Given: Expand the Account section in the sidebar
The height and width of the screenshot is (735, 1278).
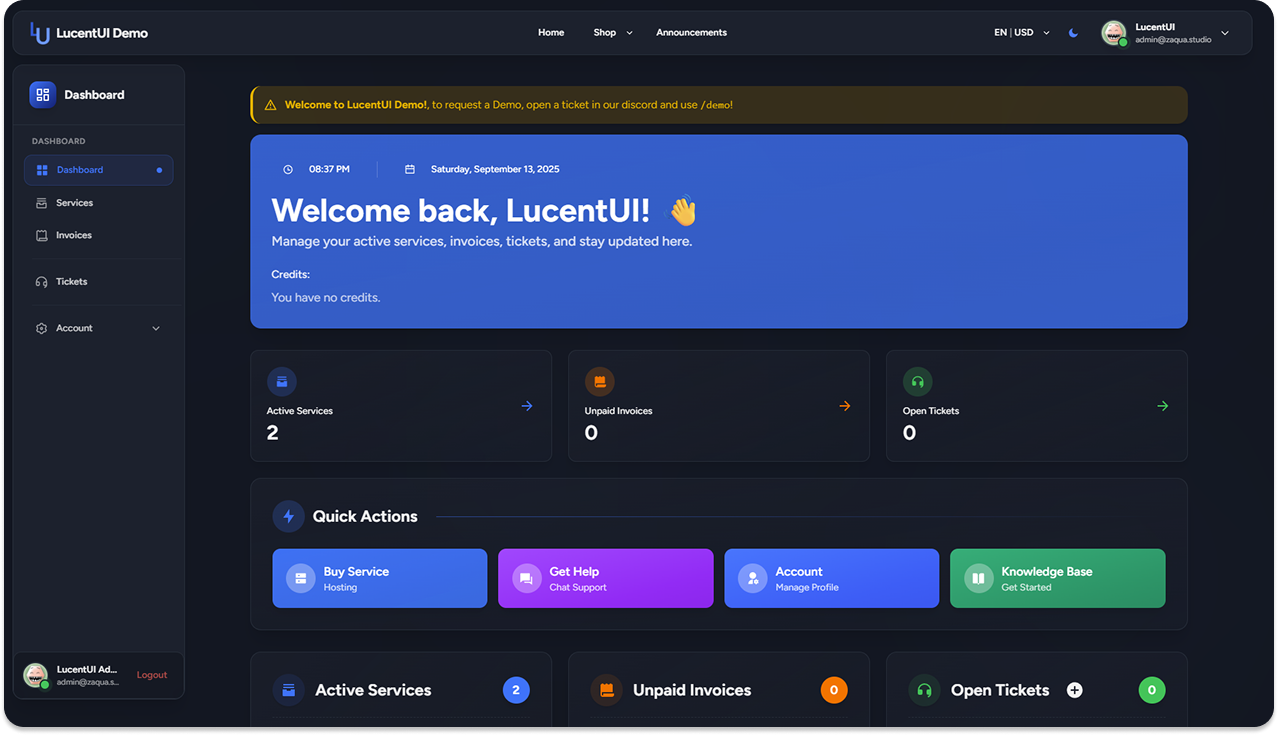Looking at the screenshot, I should [x=98, y=327].
